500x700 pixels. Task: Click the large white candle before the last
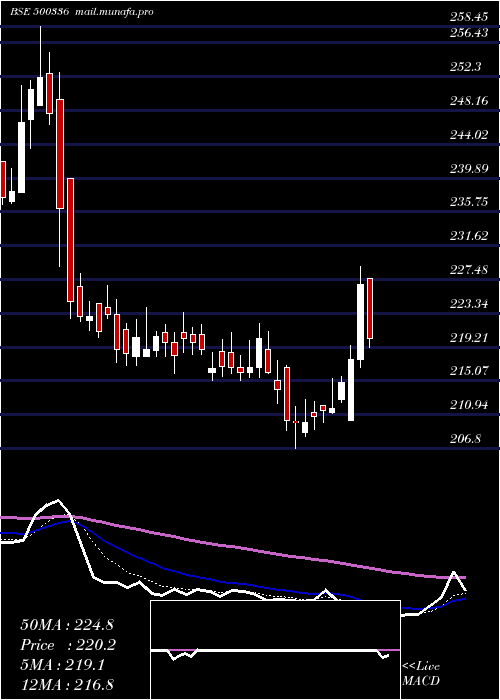[360, 322]
